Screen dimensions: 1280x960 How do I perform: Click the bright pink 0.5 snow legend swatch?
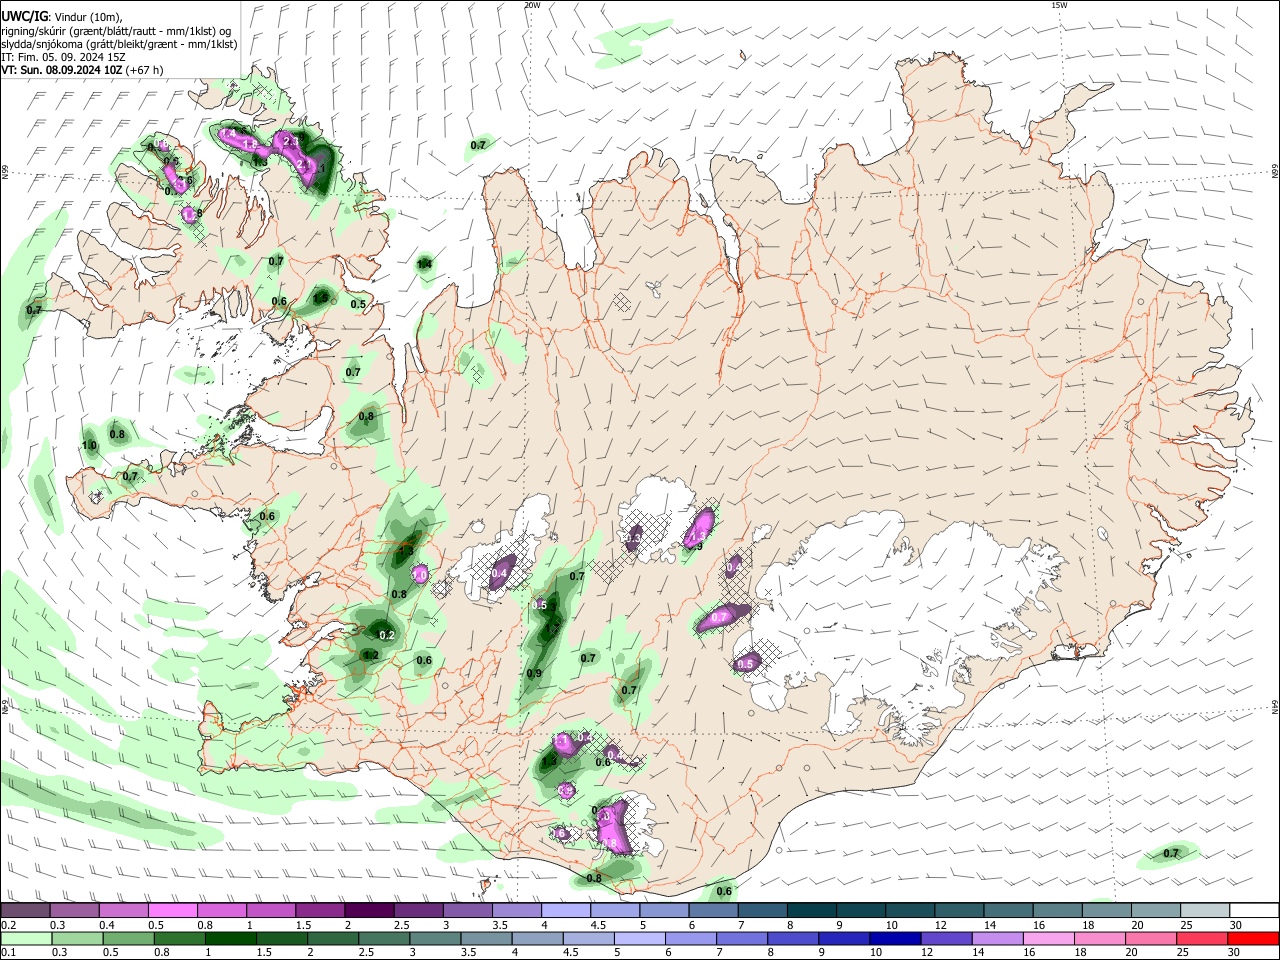tap(173, 911)
